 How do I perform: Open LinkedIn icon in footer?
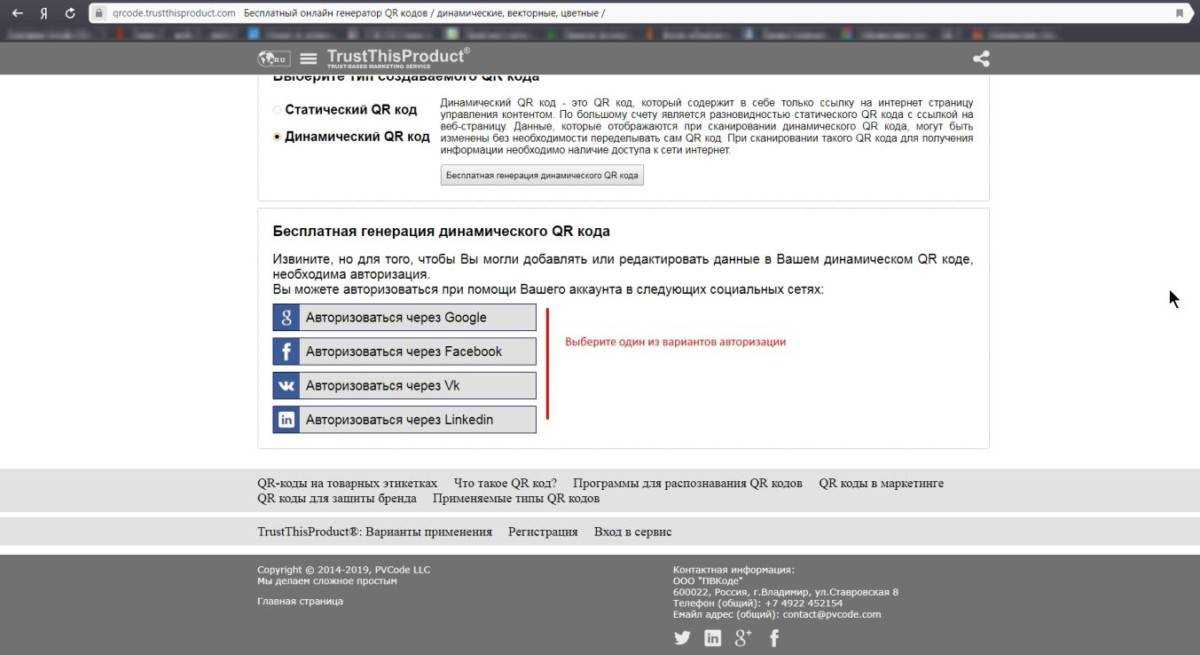[x=713, y=638]
